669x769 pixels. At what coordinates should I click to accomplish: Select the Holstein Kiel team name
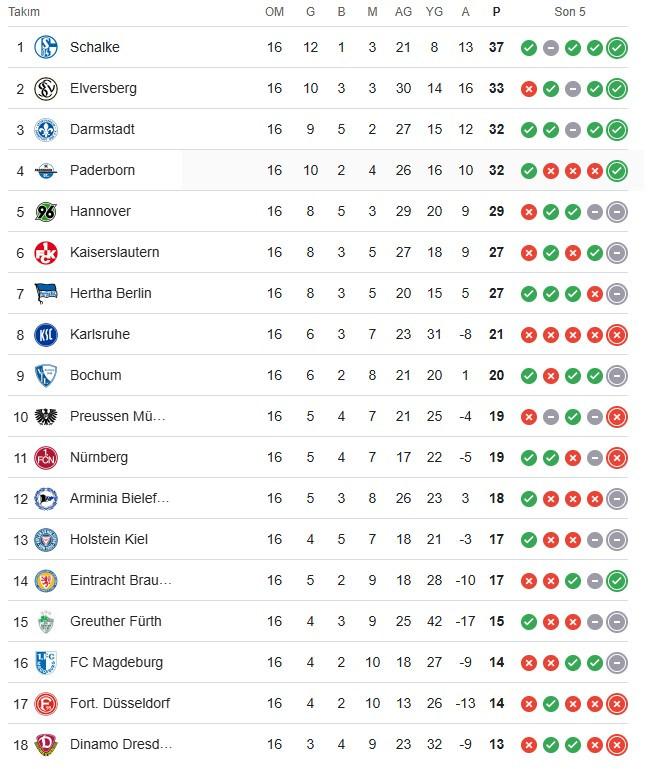point(109,539)
